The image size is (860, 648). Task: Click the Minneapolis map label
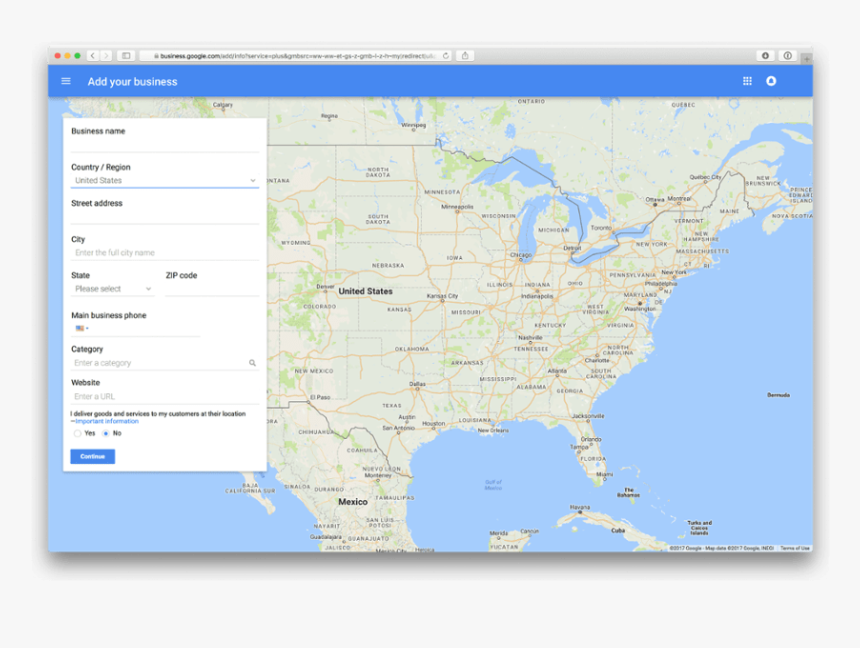pos(457,207)
